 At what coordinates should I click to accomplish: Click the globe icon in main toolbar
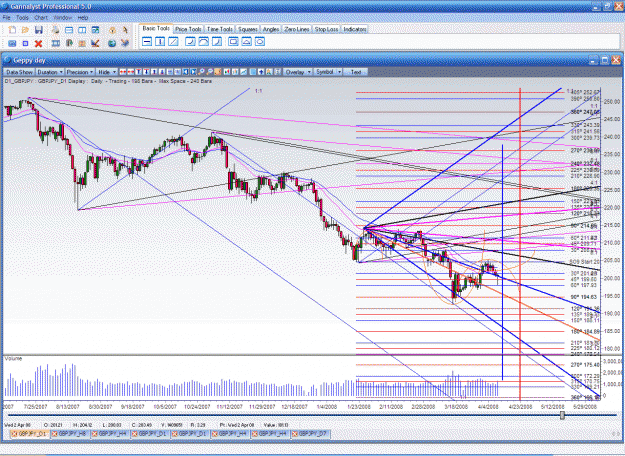click(x=112, y=43)
